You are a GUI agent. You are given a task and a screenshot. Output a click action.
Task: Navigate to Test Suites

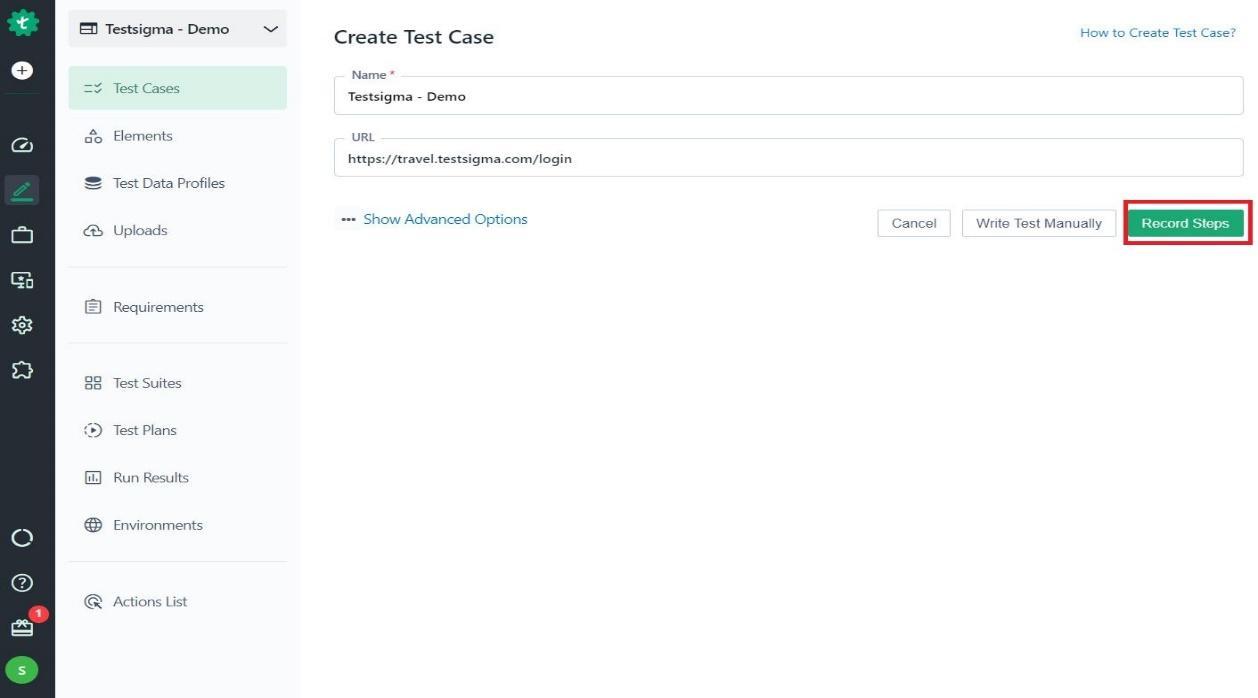tap(147, 383)
